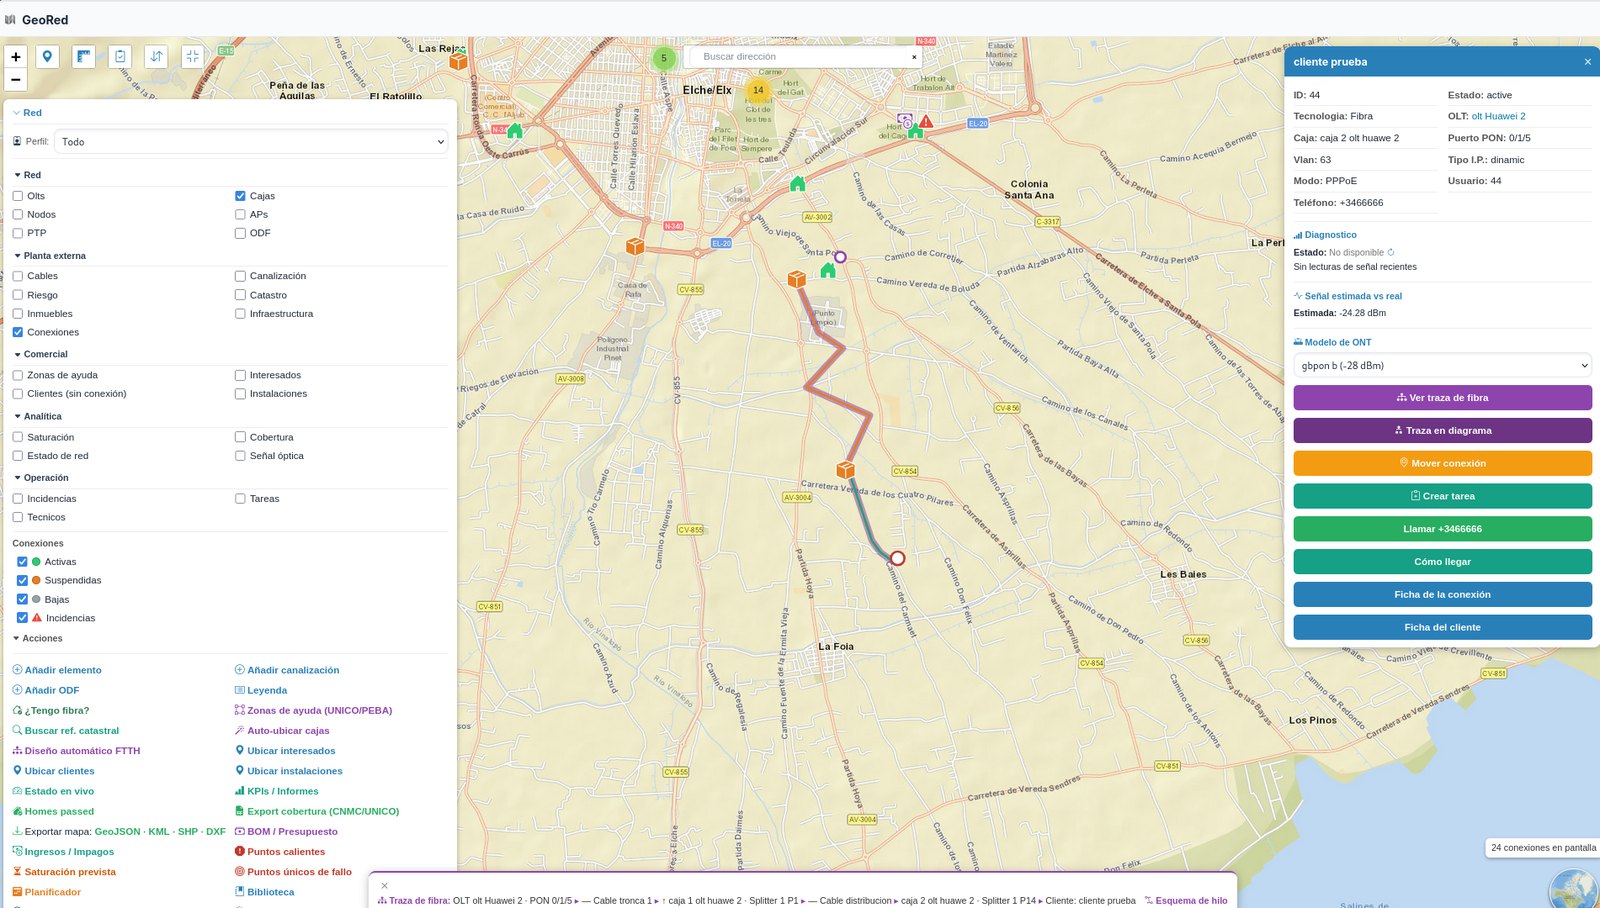
Task: Collapse the Analítica section
Action: [x=37, y=416]
